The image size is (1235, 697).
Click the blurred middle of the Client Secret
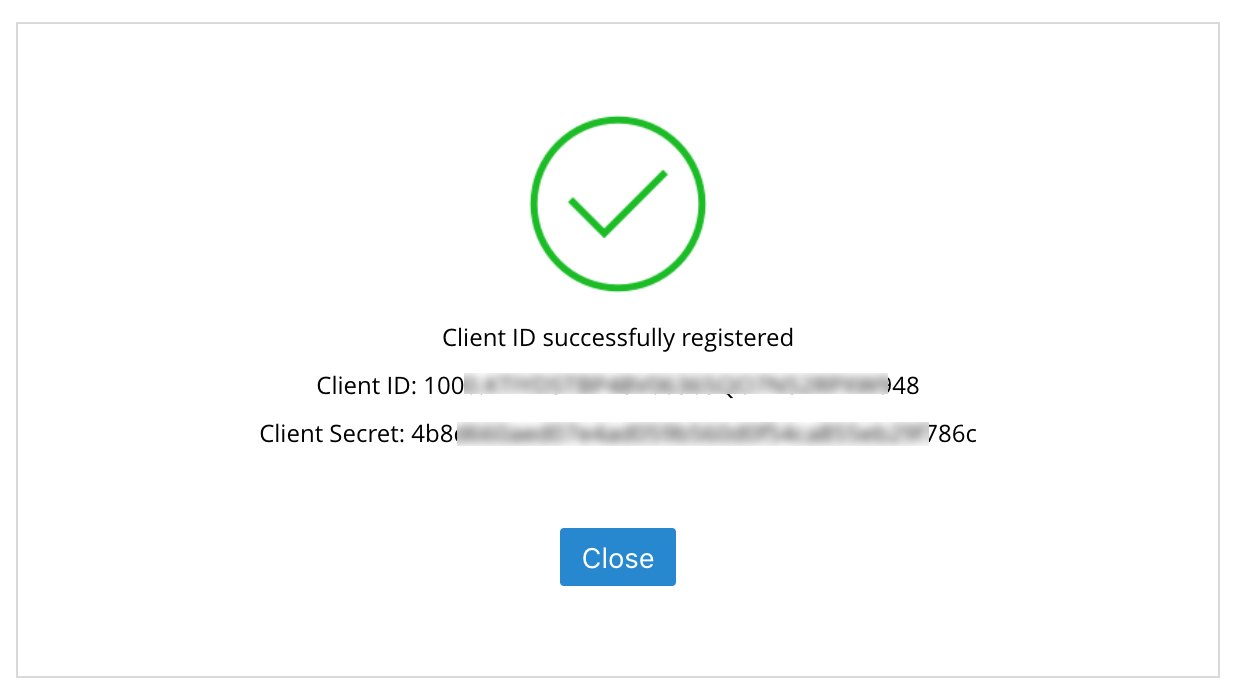(690, 434)
